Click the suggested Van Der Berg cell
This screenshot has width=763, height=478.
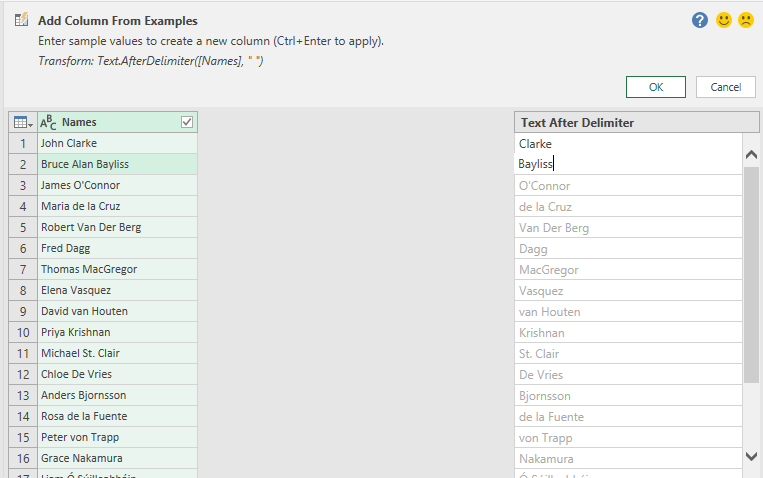[628, 227]
